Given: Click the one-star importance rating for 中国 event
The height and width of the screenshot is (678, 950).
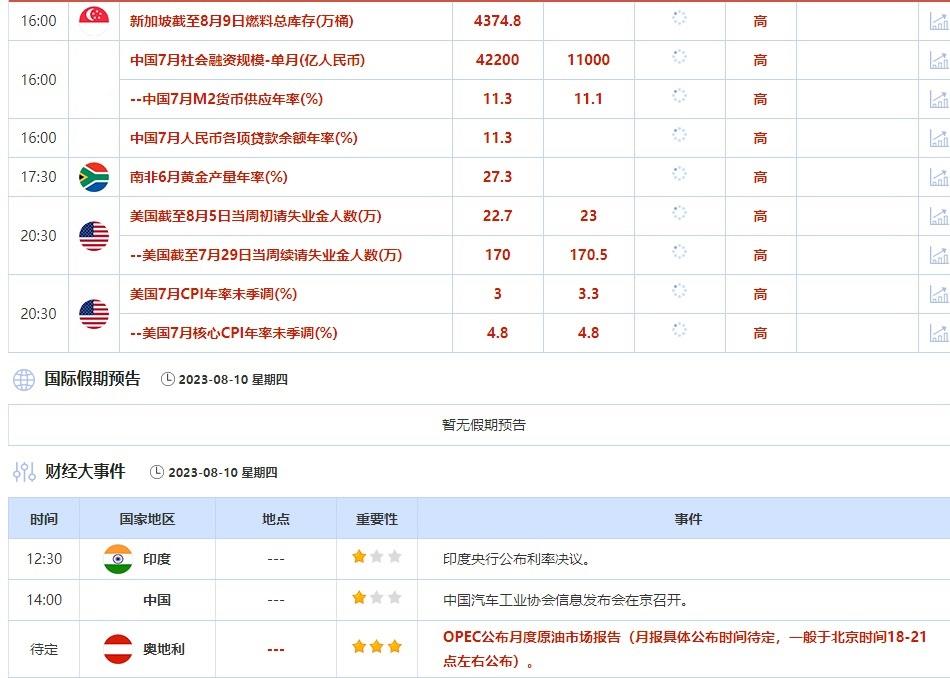Looking at the screenshot, I should 377,597.
